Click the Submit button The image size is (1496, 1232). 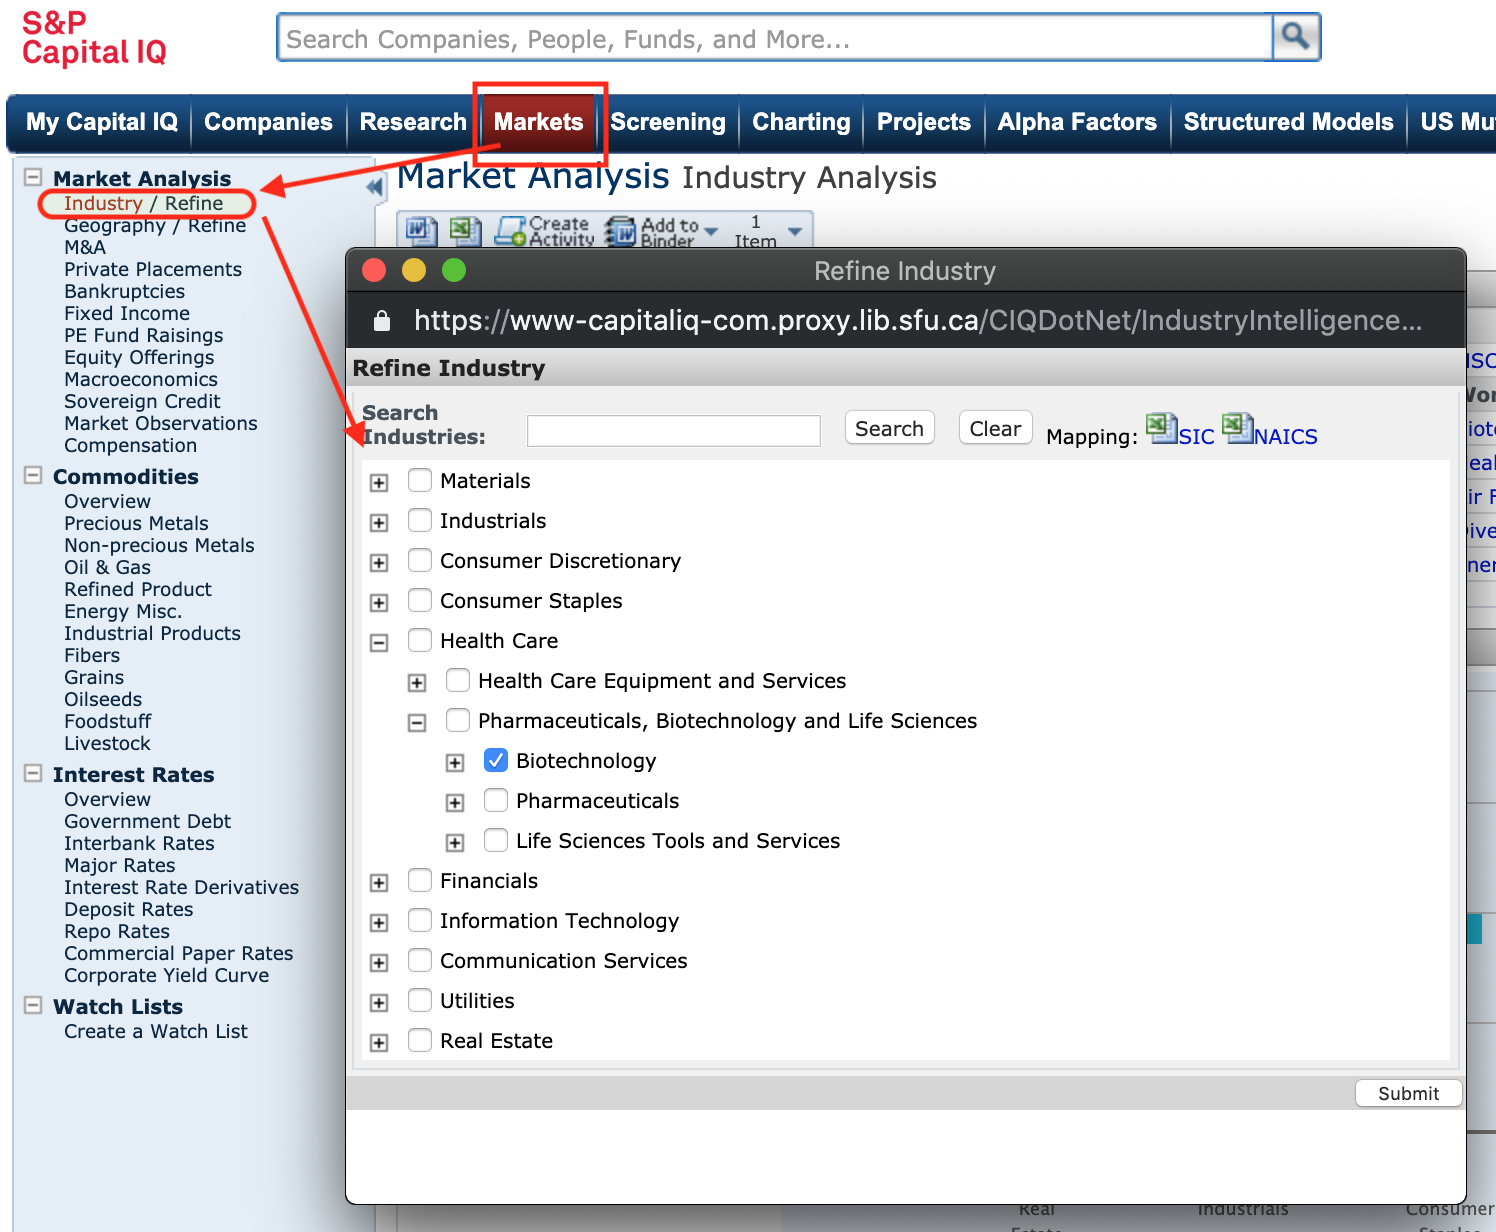(1408, 1093)
